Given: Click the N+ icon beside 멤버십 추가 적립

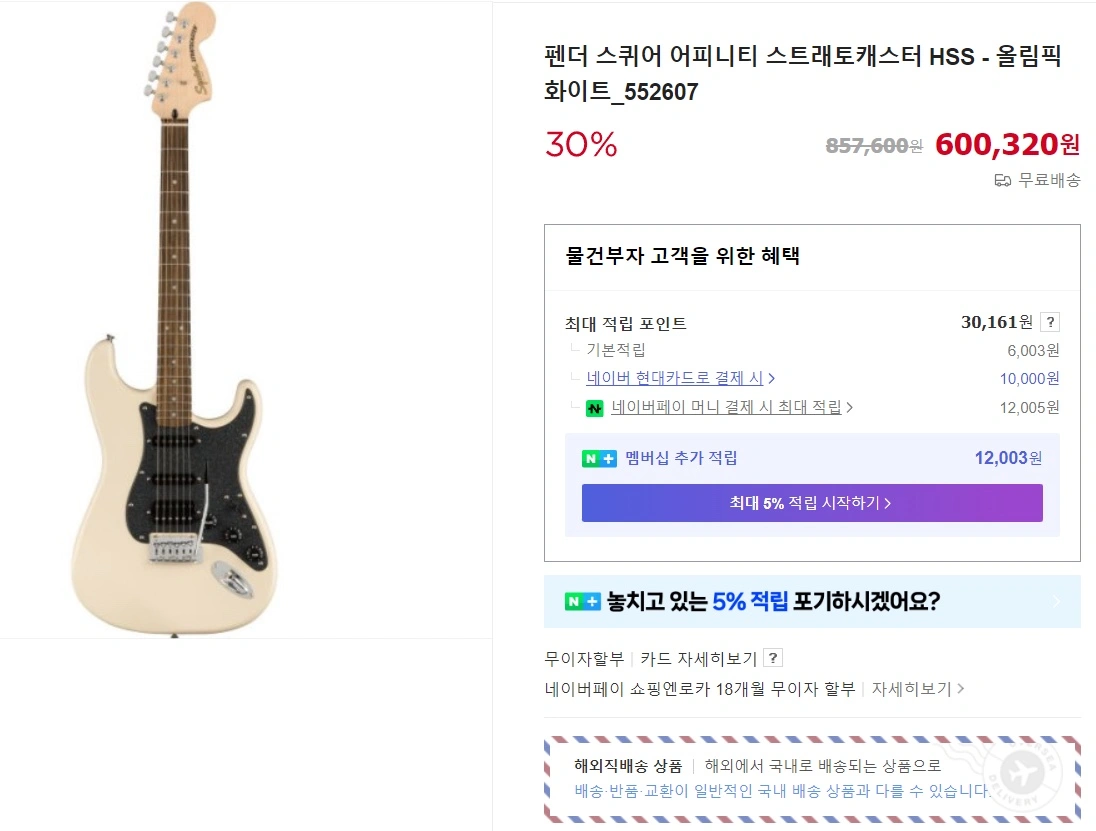Looking at the screenshot, I should click(600, 459).
